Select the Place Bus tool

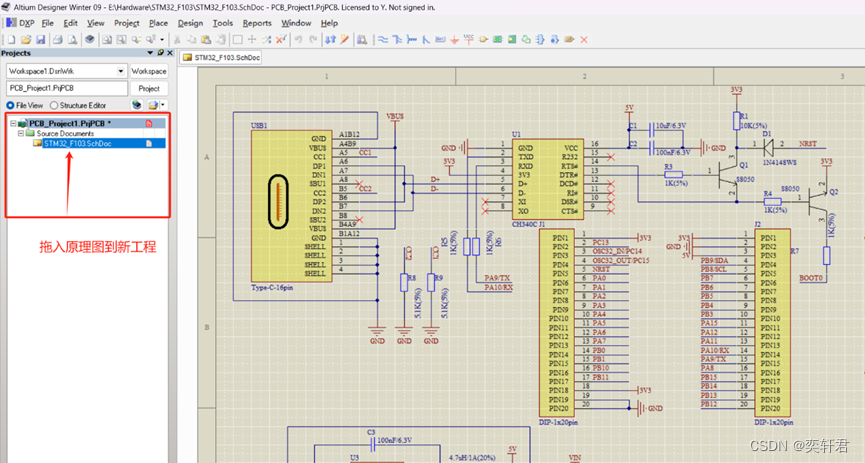click(x=397, y=40)
